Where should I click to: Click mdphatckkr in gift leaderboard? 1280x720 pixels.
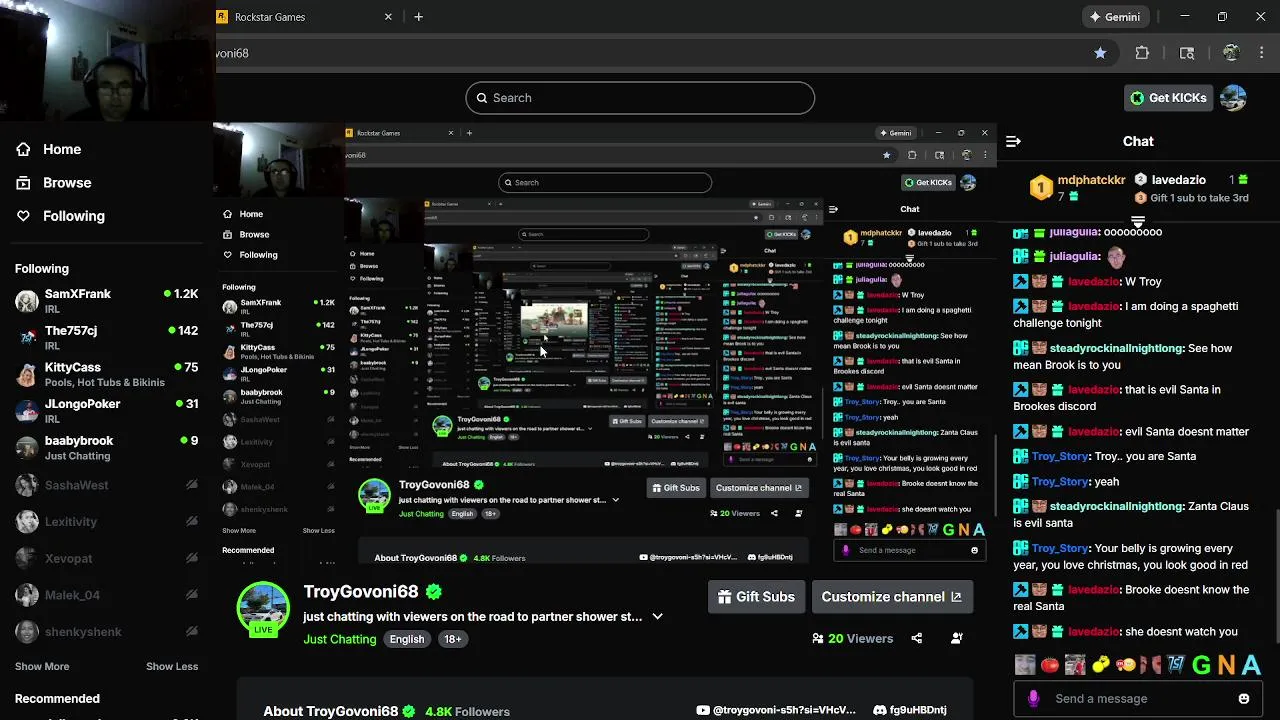[x=1091, y=180]
